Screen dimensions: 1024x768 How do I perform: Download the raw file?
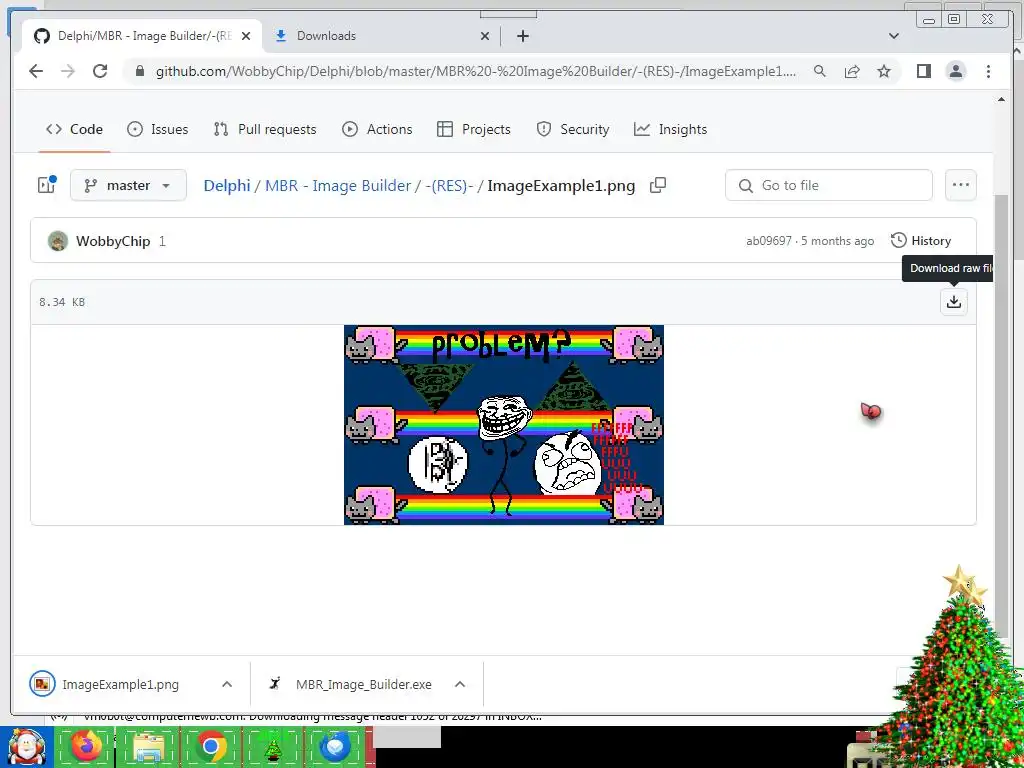coord(953,301)
